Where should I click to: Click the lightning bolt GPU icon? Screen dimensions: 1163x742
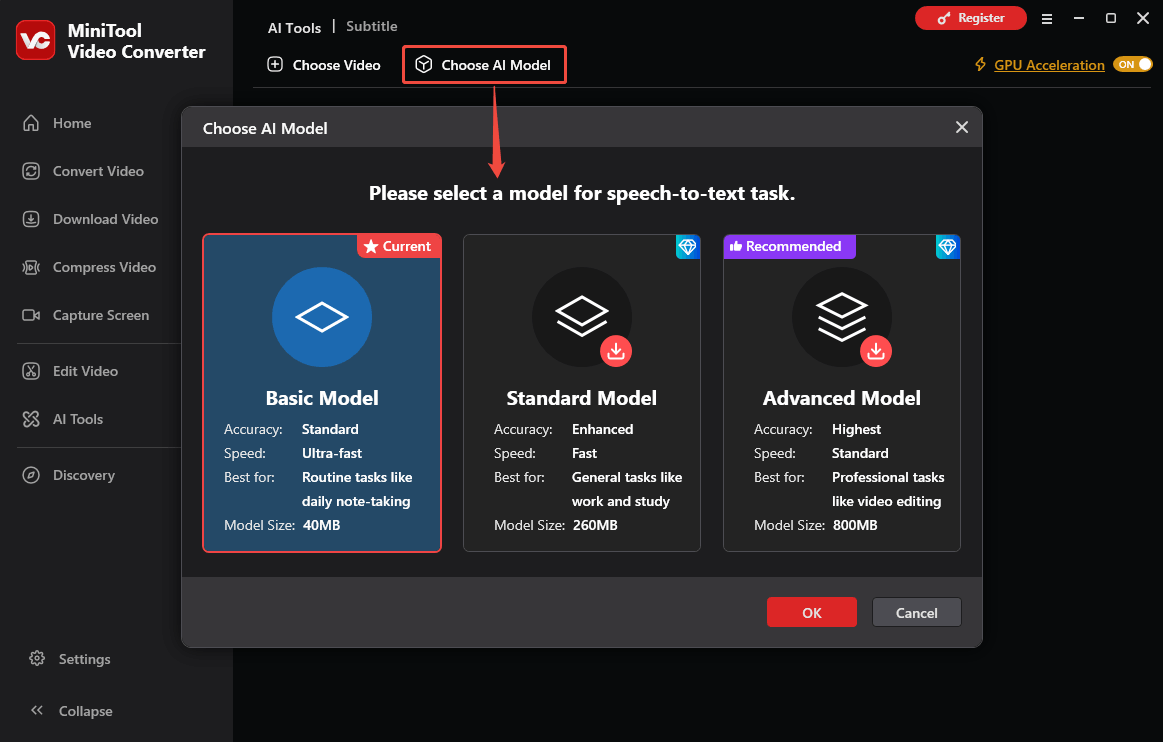(x=981, y=65)
